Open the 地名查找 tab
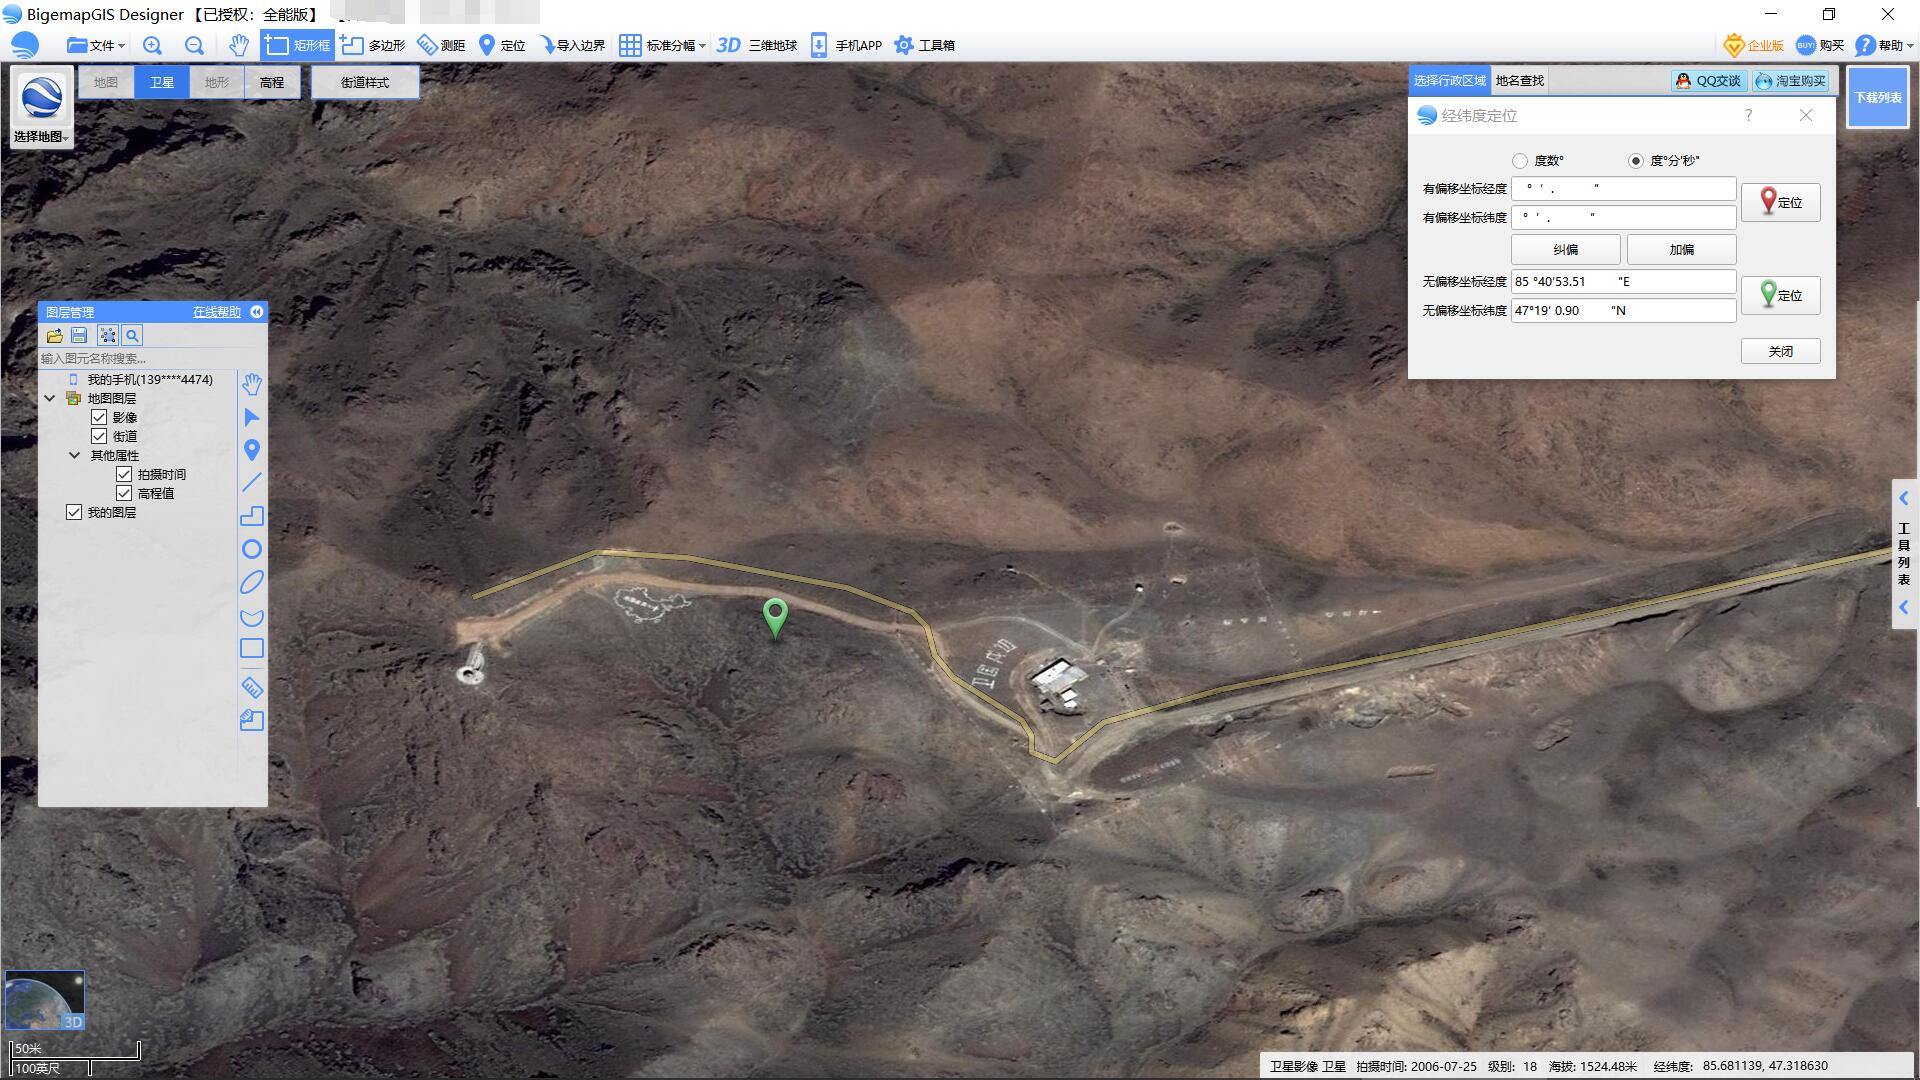Viewport: 1920px width, 1080px height. pyautogui.click(x=1519, y=80)
